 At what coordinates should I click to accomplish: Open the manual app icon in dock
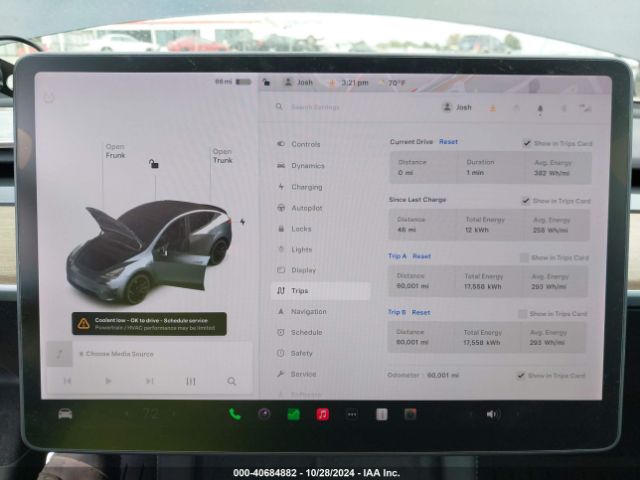pos(381,415)
